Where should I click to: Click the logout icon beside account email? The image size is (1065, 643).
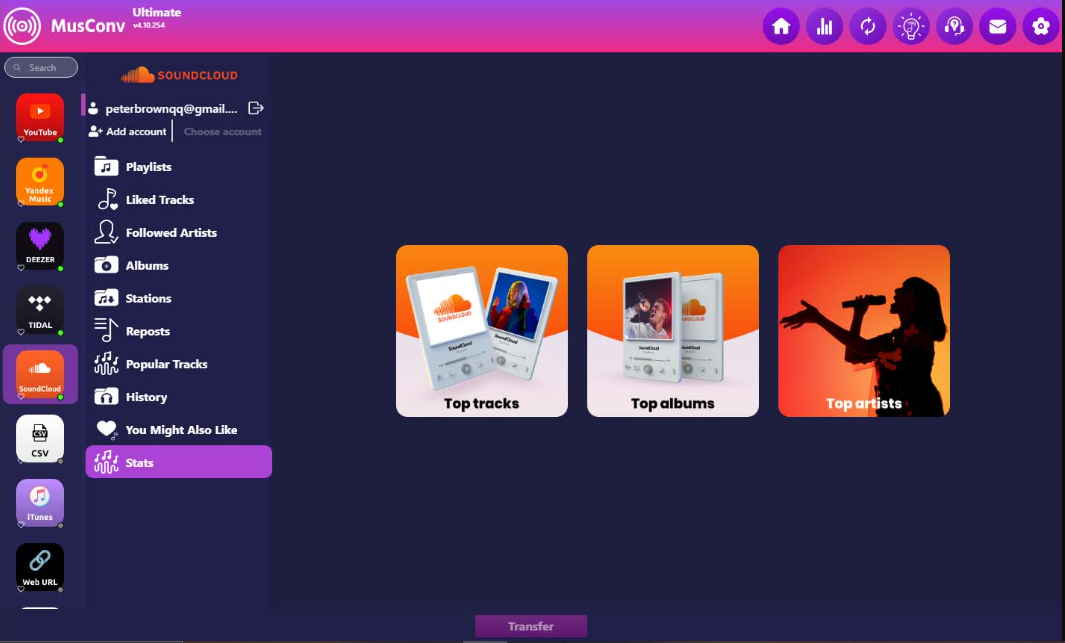(255, 108)
